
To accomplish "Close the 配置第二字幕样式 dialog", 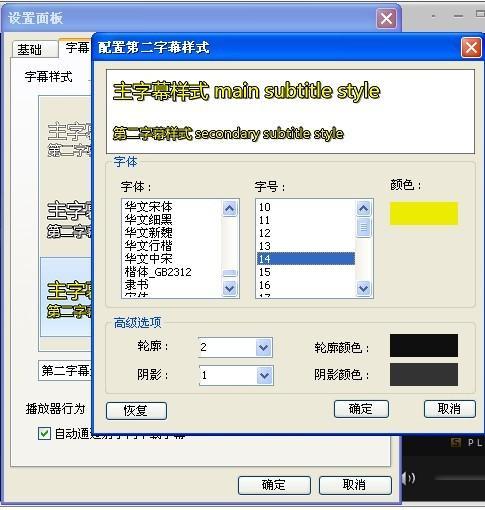I will pyautogui.click(x=471, y=48).
